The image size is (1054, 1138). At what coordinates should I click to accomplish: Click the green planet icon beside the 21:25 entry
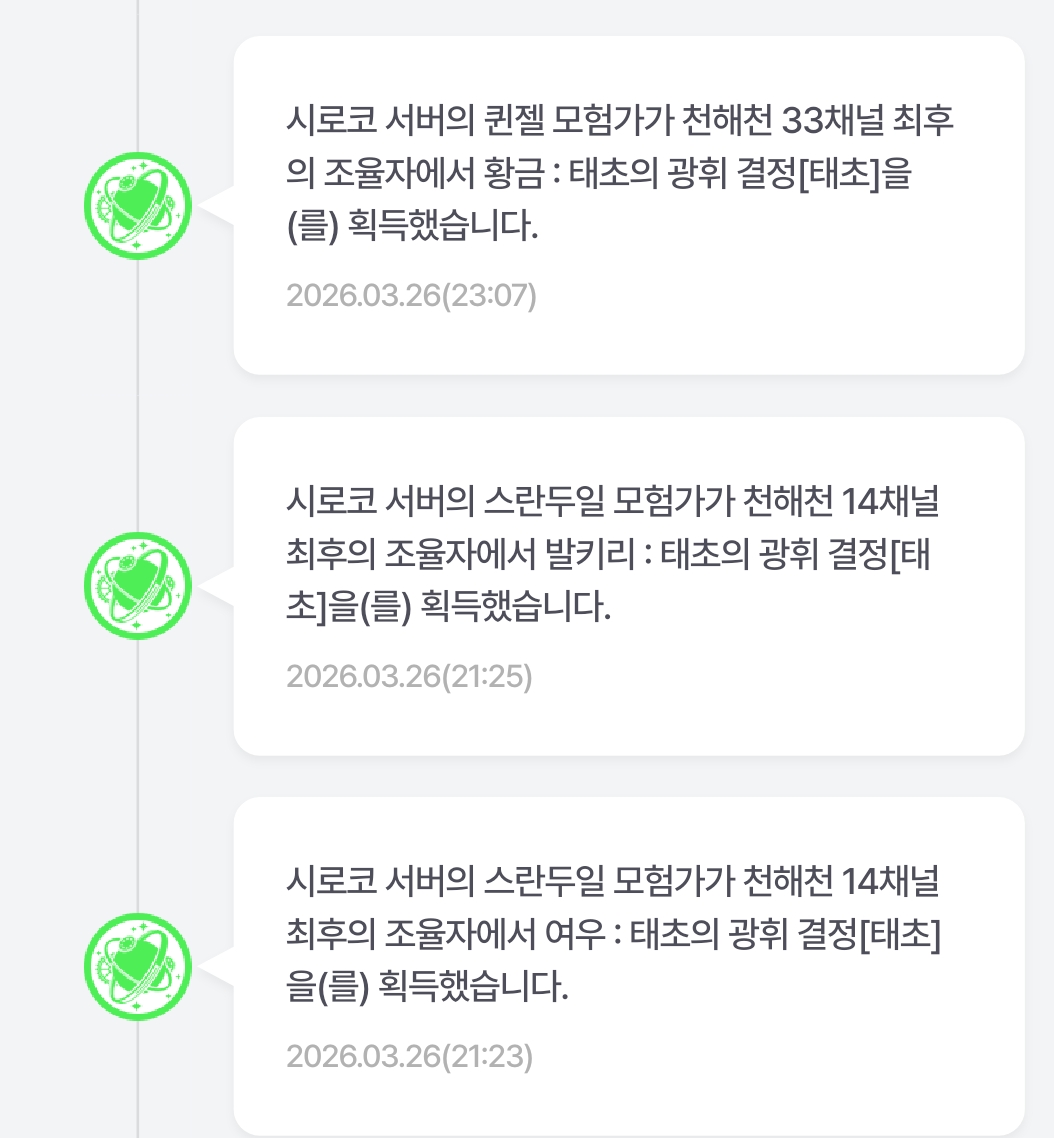click(x=137, y=586)
